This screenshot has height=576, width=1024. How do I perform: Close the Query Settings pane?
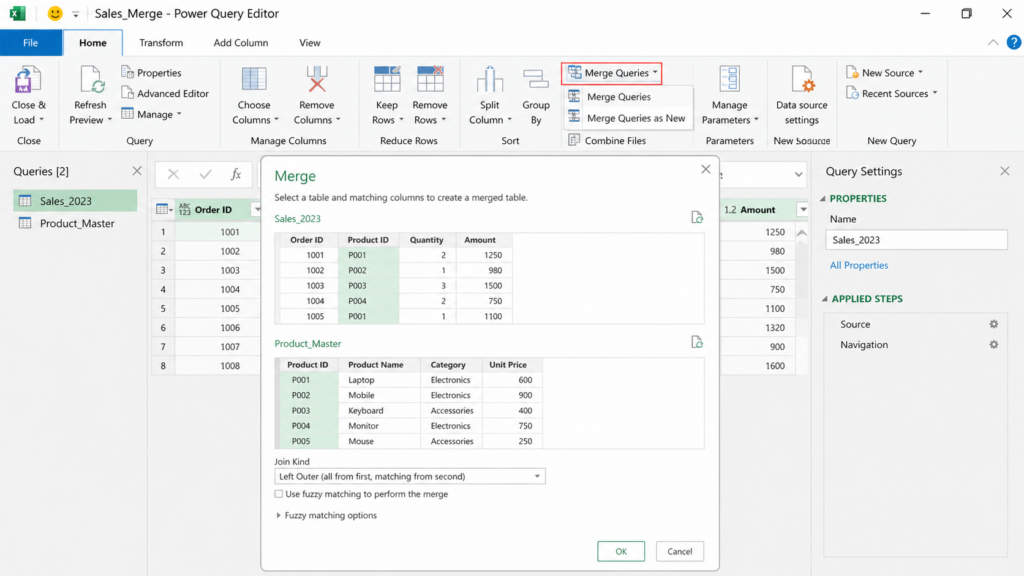click(x=1004, y=171)
